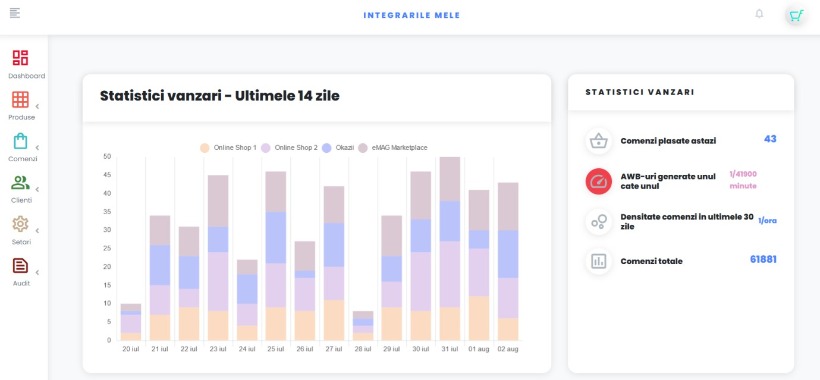Toggle Online Shop 2 legend series

[x=289, y=148]
